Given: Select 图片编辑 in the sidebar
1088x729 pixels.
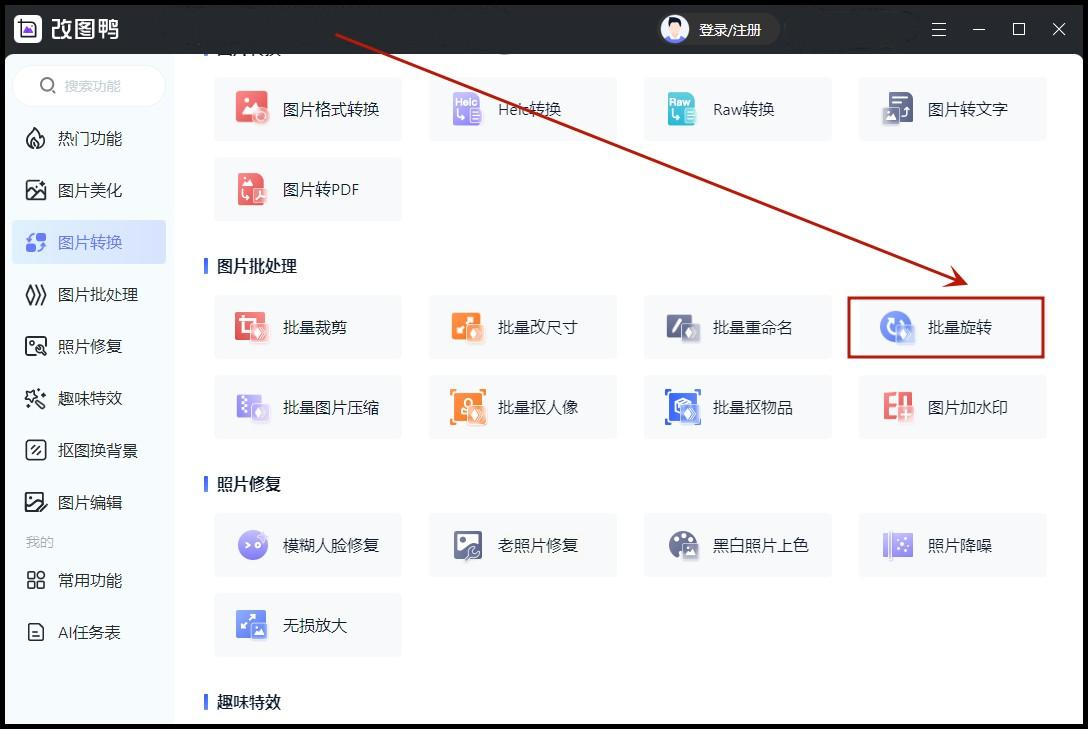Looking at the screenshot, I should (89, 502).
